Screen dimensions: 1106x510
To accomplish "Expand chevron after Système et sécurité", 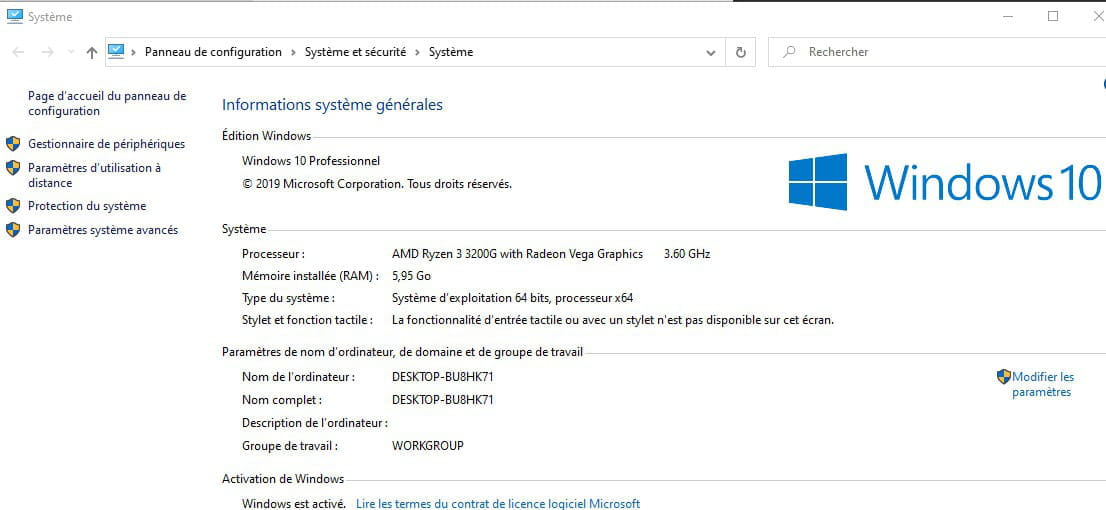I will tap(418, 52).
